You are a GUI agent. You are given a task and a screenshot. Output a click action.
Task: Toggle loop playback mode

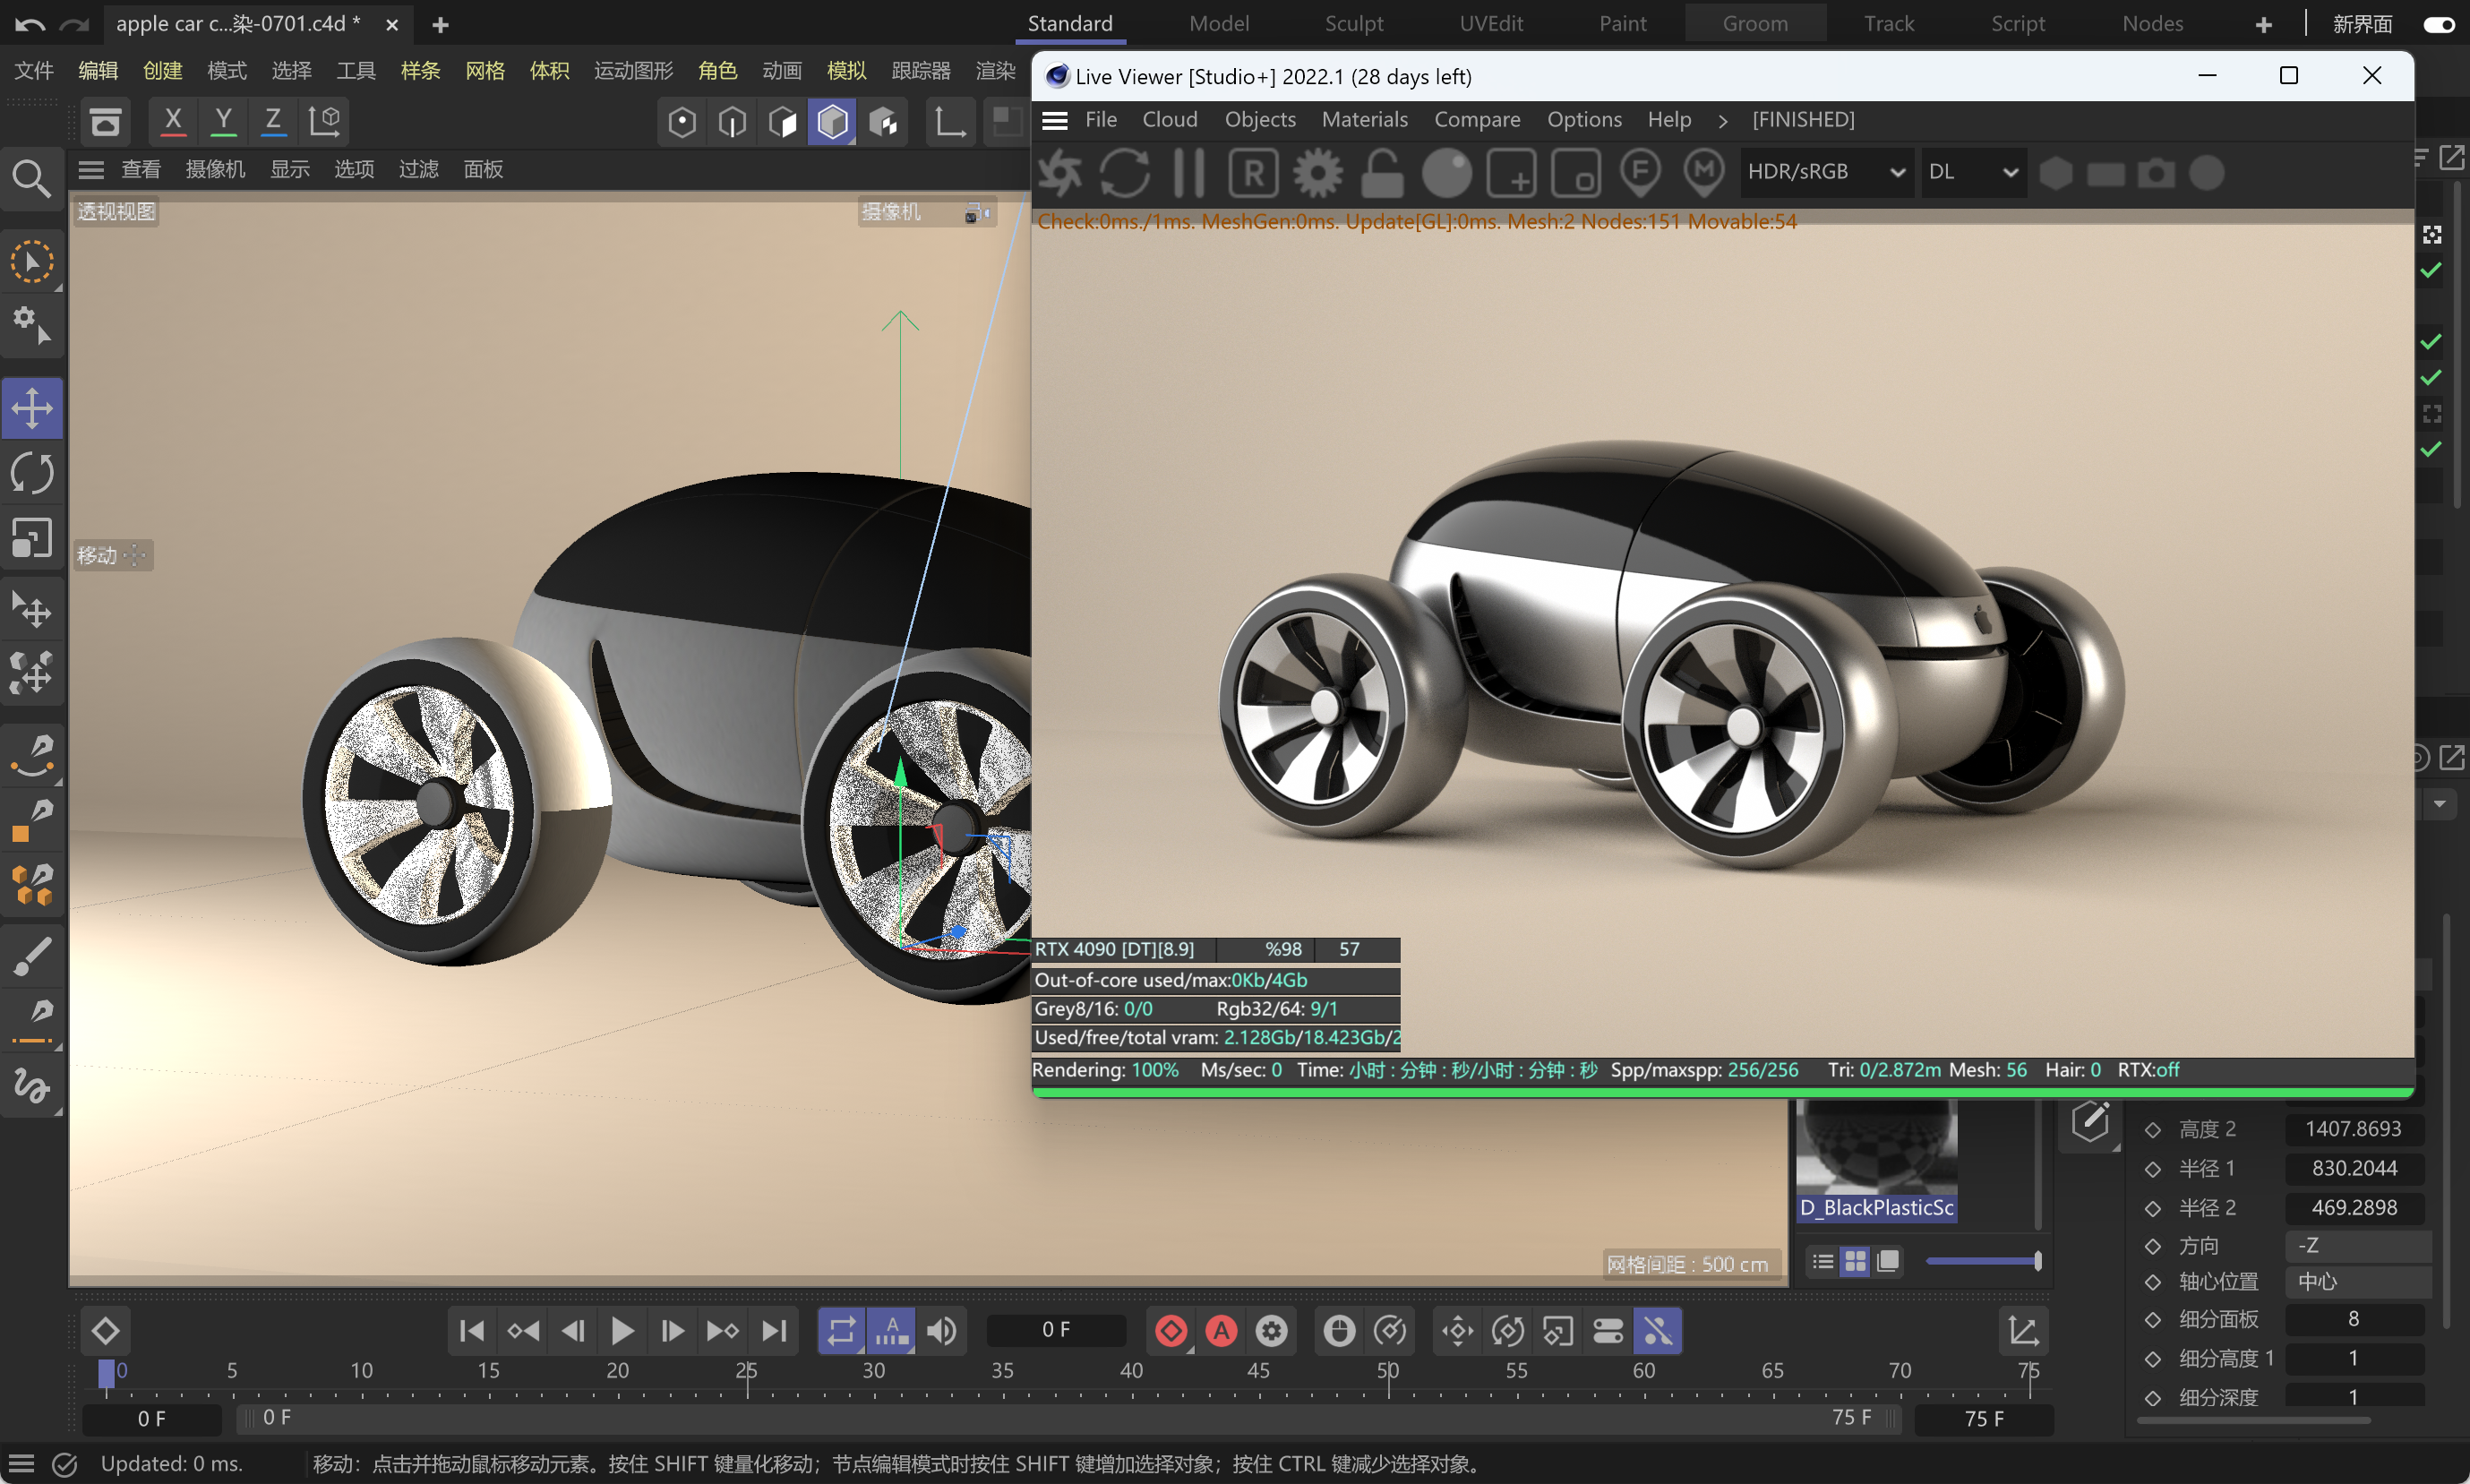click(x=841, y=1331)
